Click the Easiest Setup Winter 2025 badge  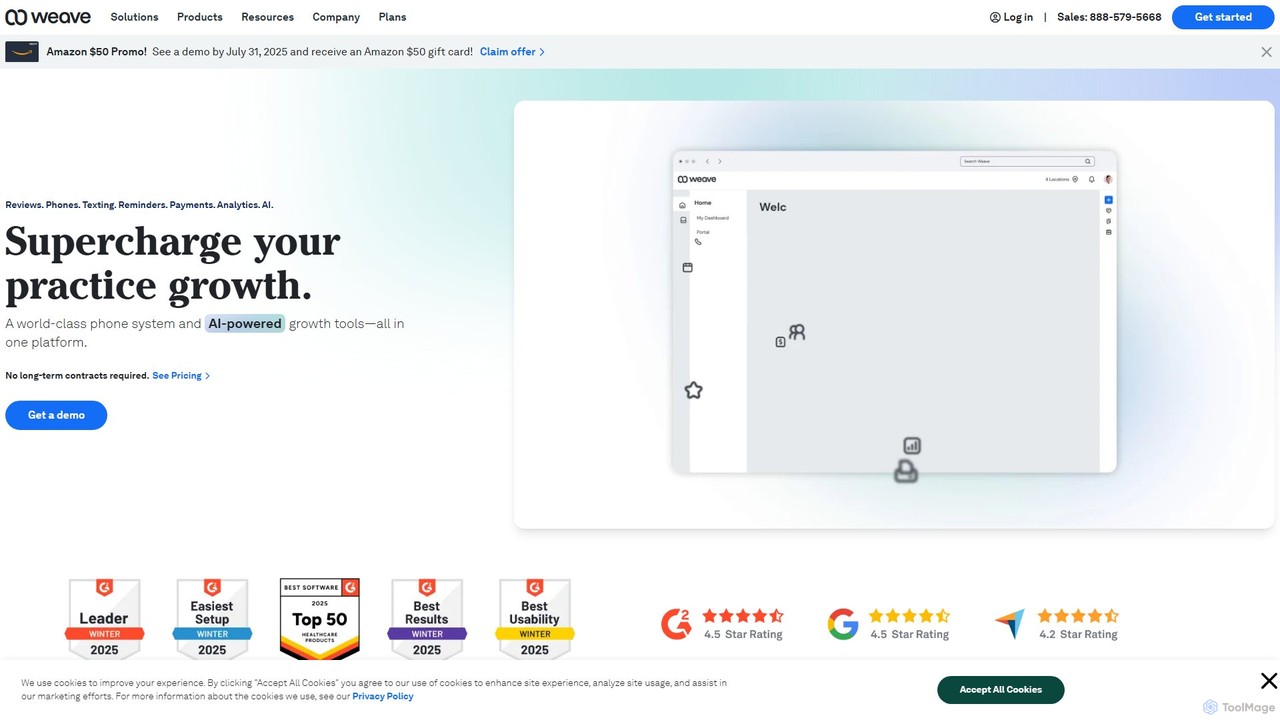(212, 619)
